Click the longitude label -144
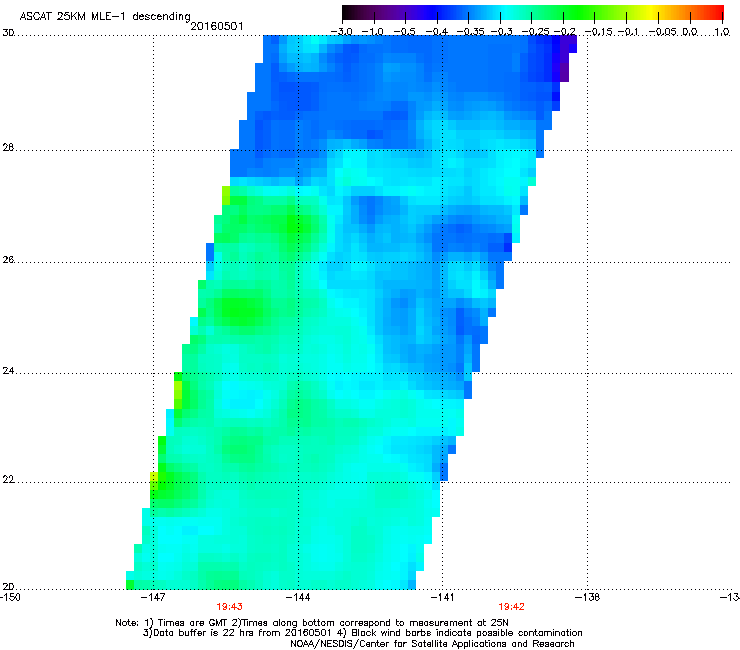The width and height of the screenshot is (740, 650). 298,597
